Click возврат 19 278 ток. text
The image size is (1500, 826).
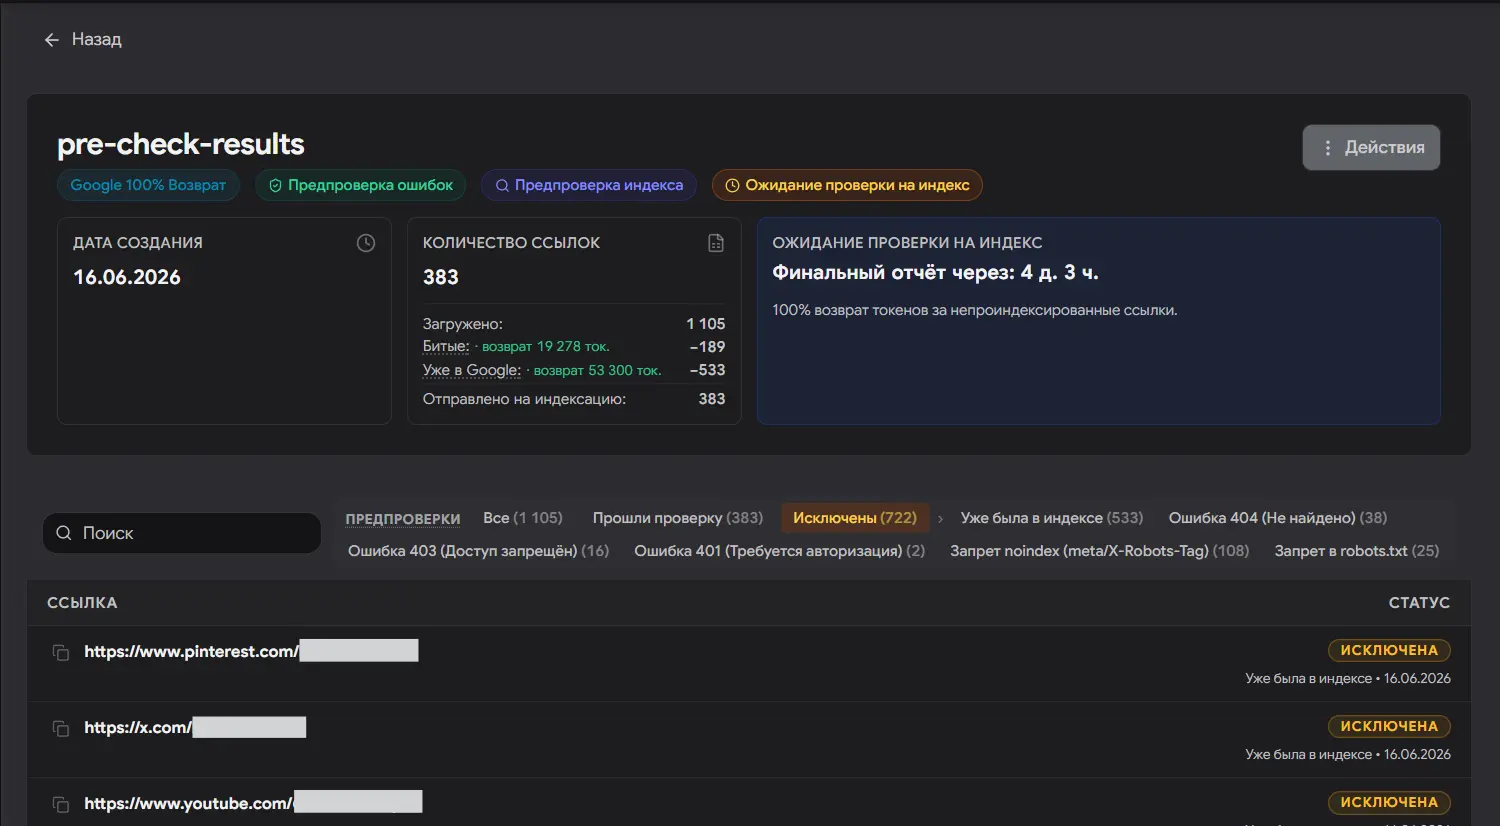coord(545,346)
